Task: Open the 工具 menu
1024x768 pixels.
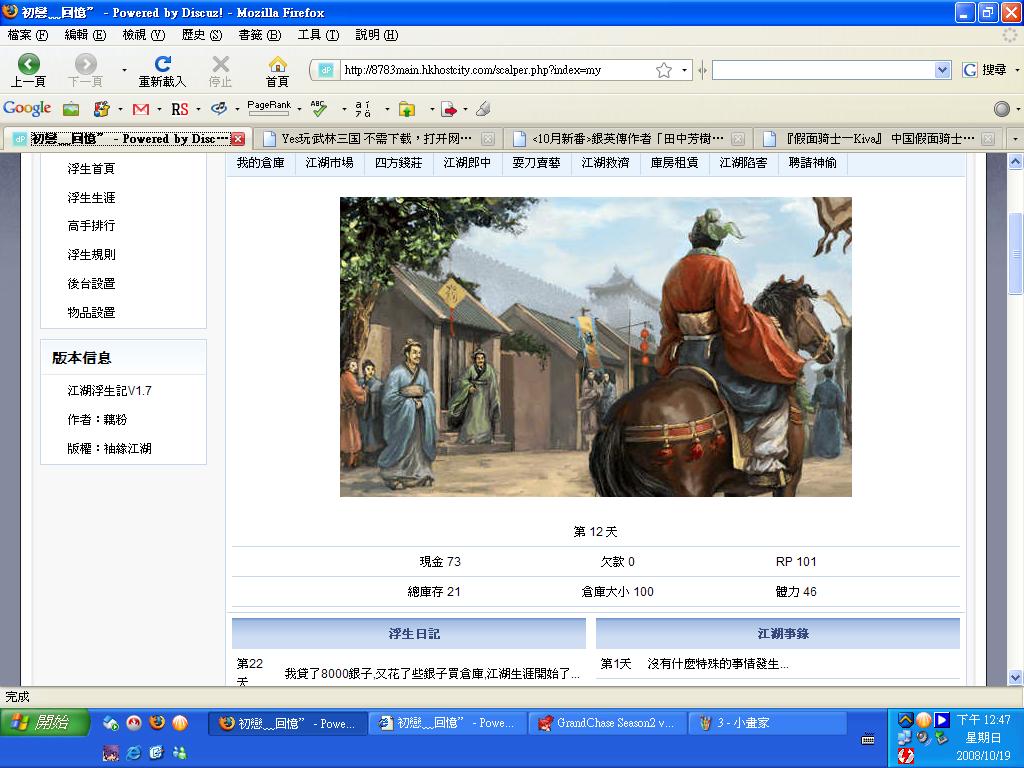Action: pyautogui.click(x=318, y=35)
